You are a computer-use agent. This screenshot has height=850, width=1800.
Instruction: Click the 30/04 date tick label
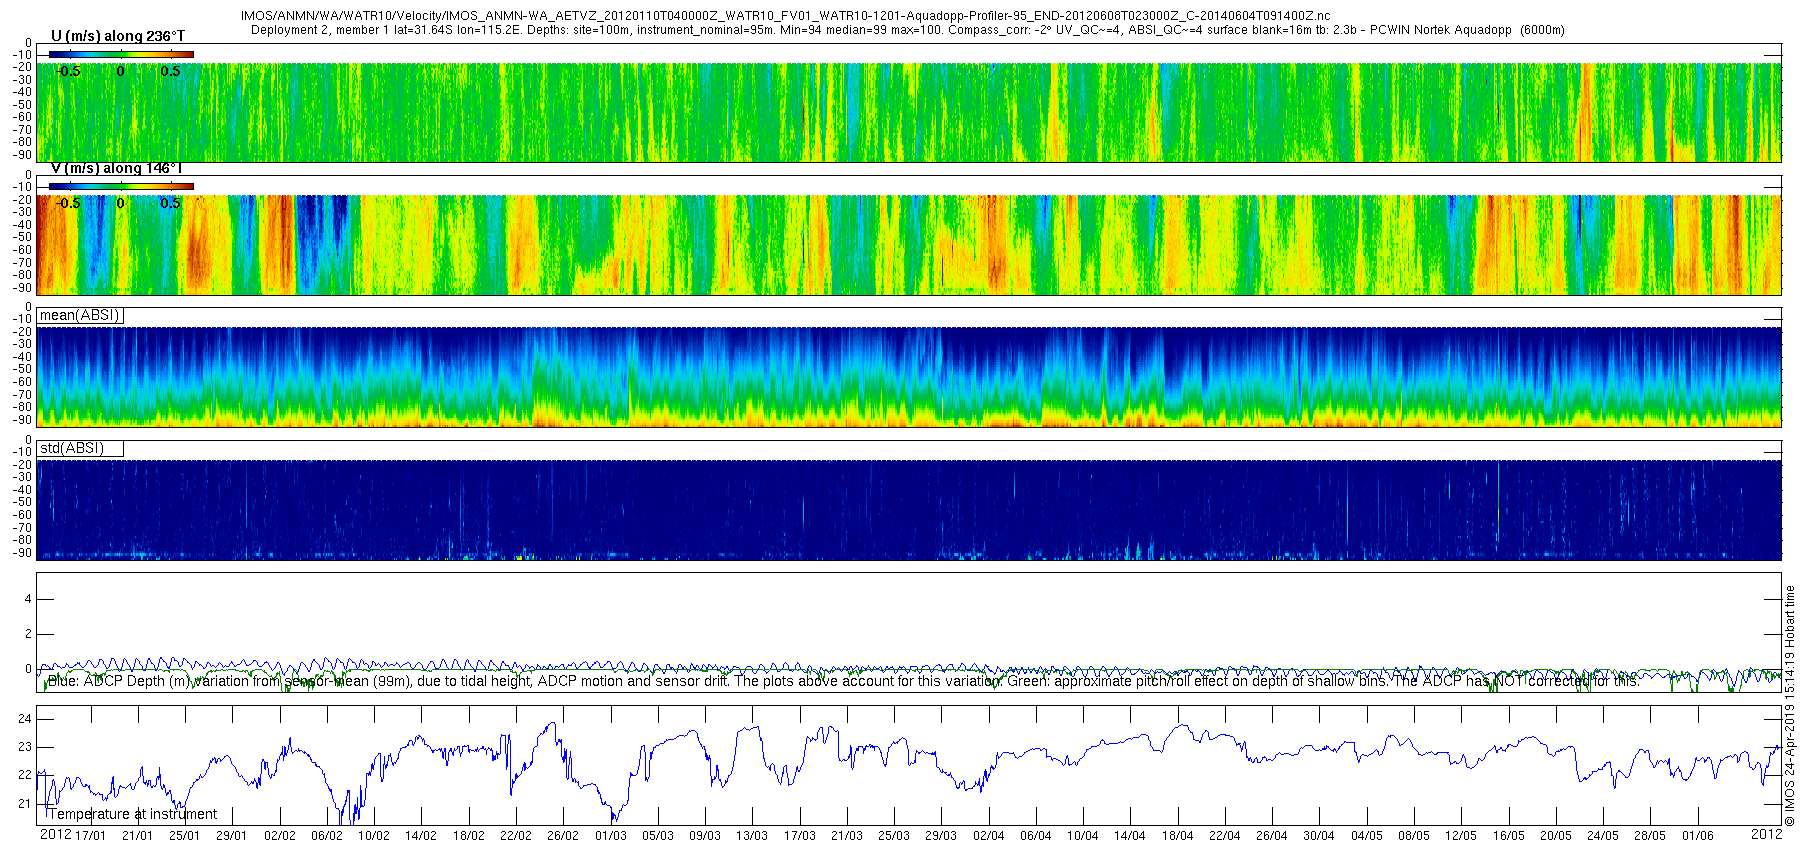pyautogui.click(x=1318, y=836)
